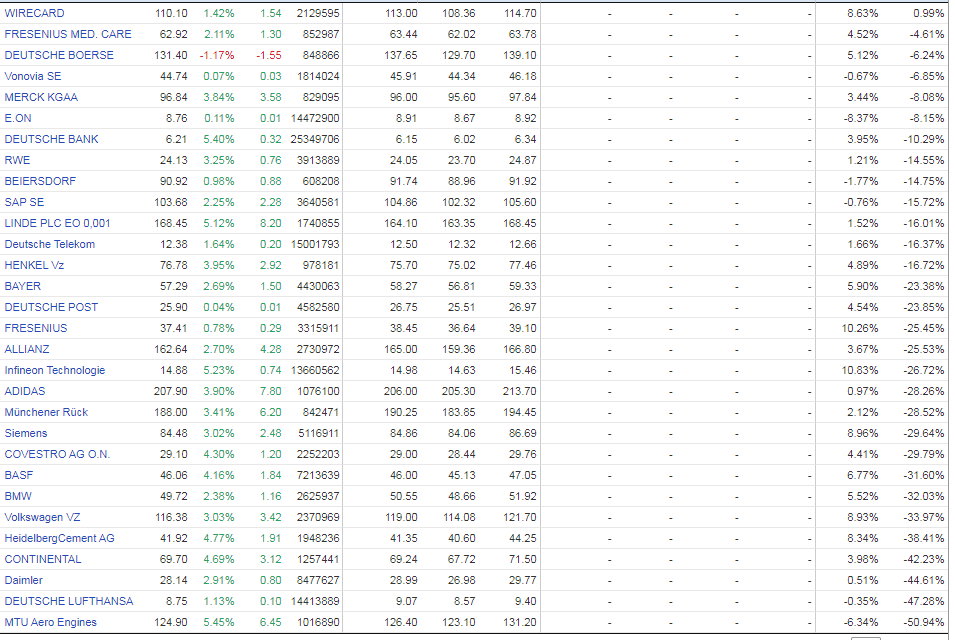Click Fresenius 10.26% performance value
This screenshot has width=955, height=640.
tap(860, 328)
